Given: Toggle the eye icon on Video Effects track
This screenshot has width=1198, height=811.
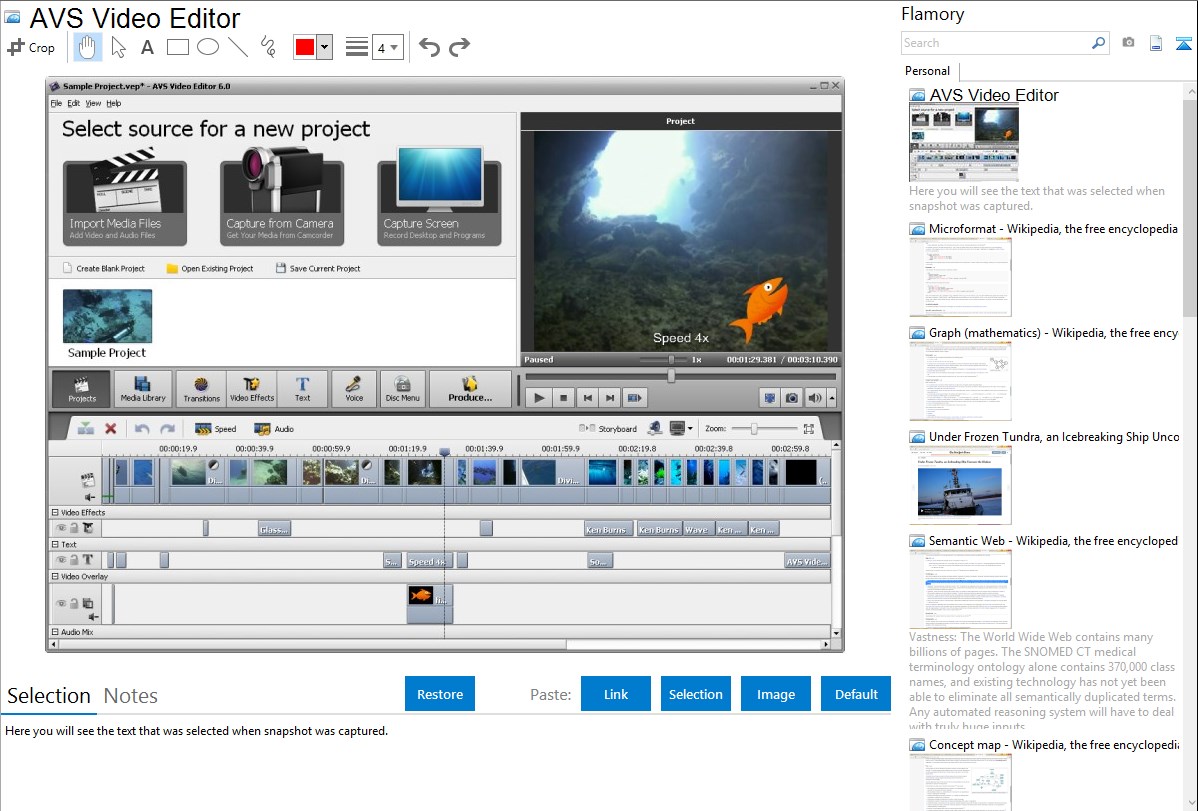Looking at the screenshot, I should 61,528.
